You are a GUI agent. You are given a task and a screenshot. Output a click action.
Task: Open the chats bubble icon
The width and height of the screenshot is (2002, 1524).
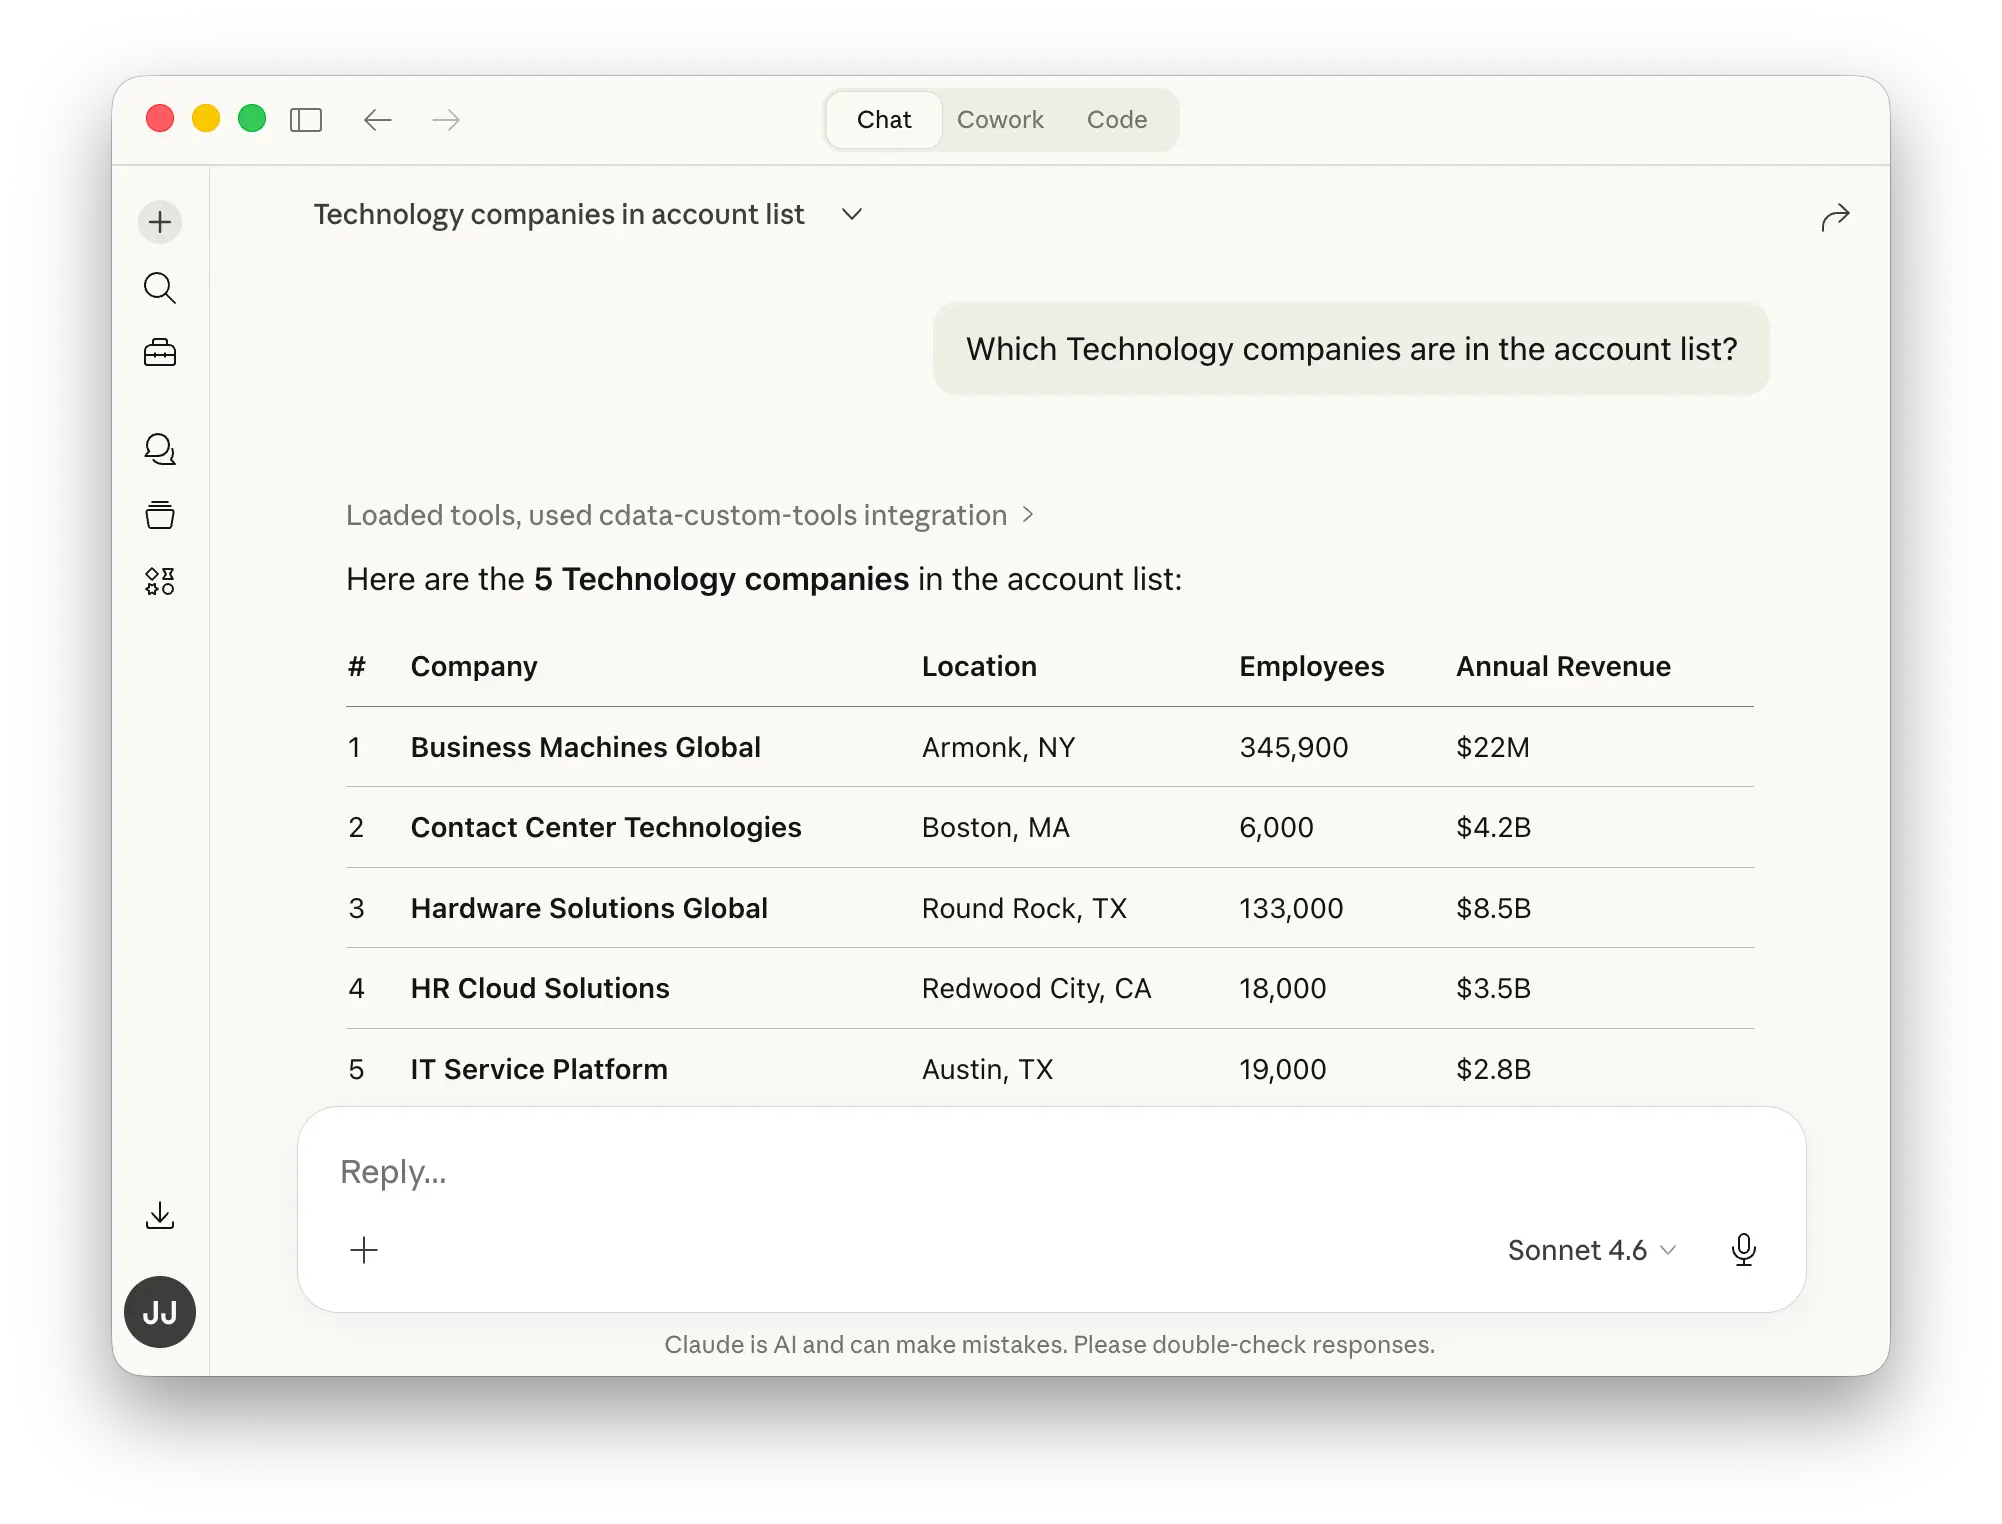(x=160, y=449)
